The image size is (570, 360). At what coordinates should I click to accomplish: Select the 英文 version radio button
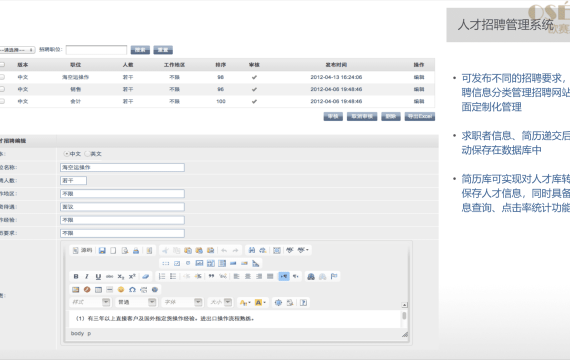click(87, 154)
